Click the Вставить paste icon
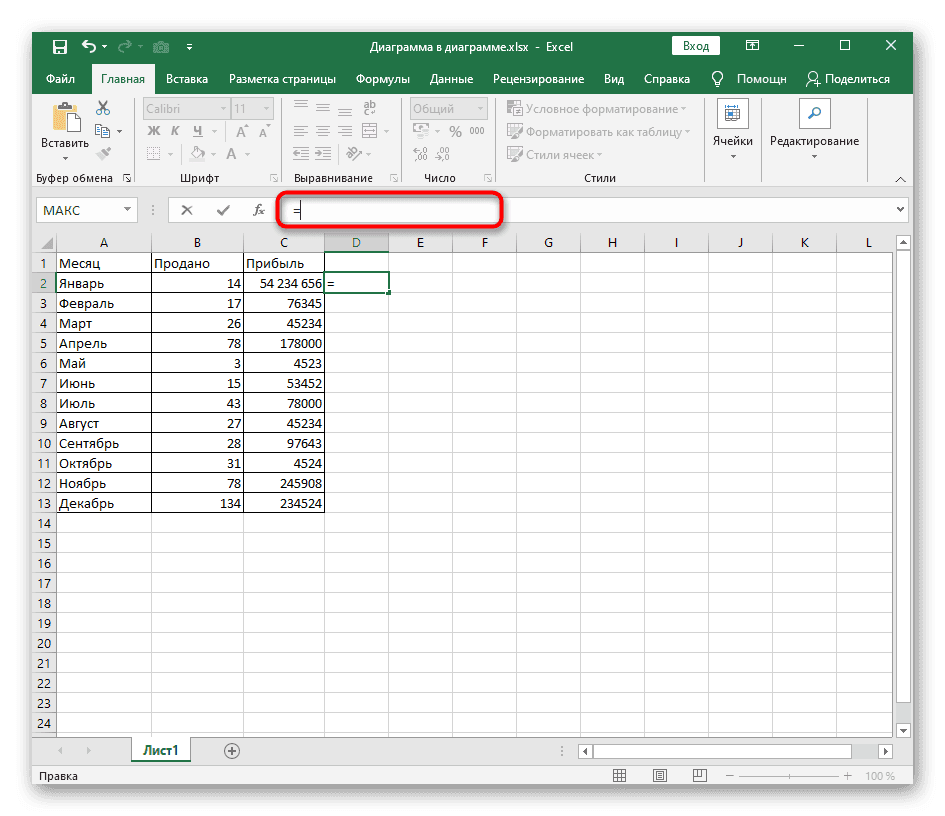This screenshot has height=816, width=945. (65, 120)
